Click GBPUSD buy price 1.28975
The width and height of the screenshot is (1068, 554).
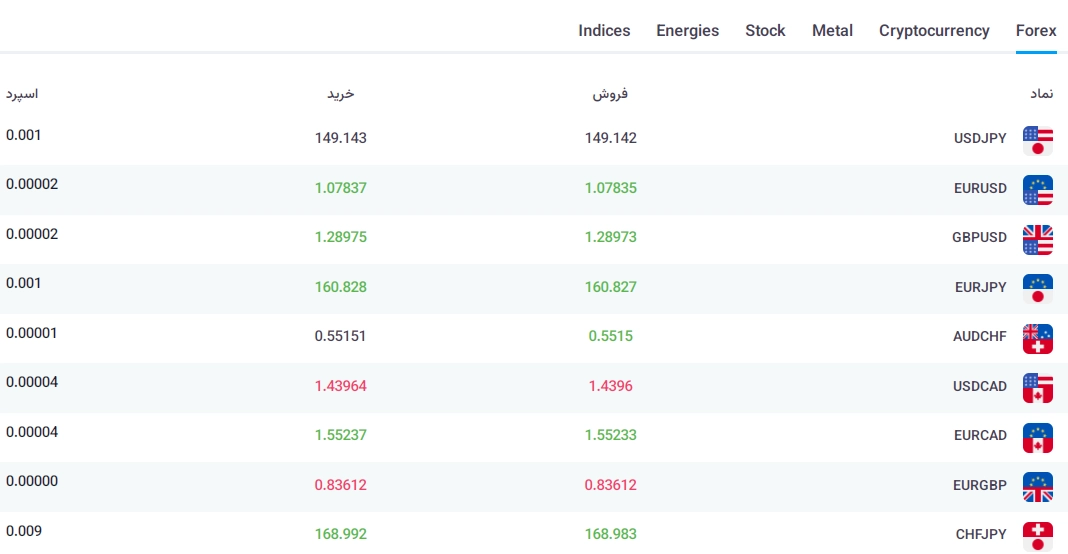click(341, 236)
